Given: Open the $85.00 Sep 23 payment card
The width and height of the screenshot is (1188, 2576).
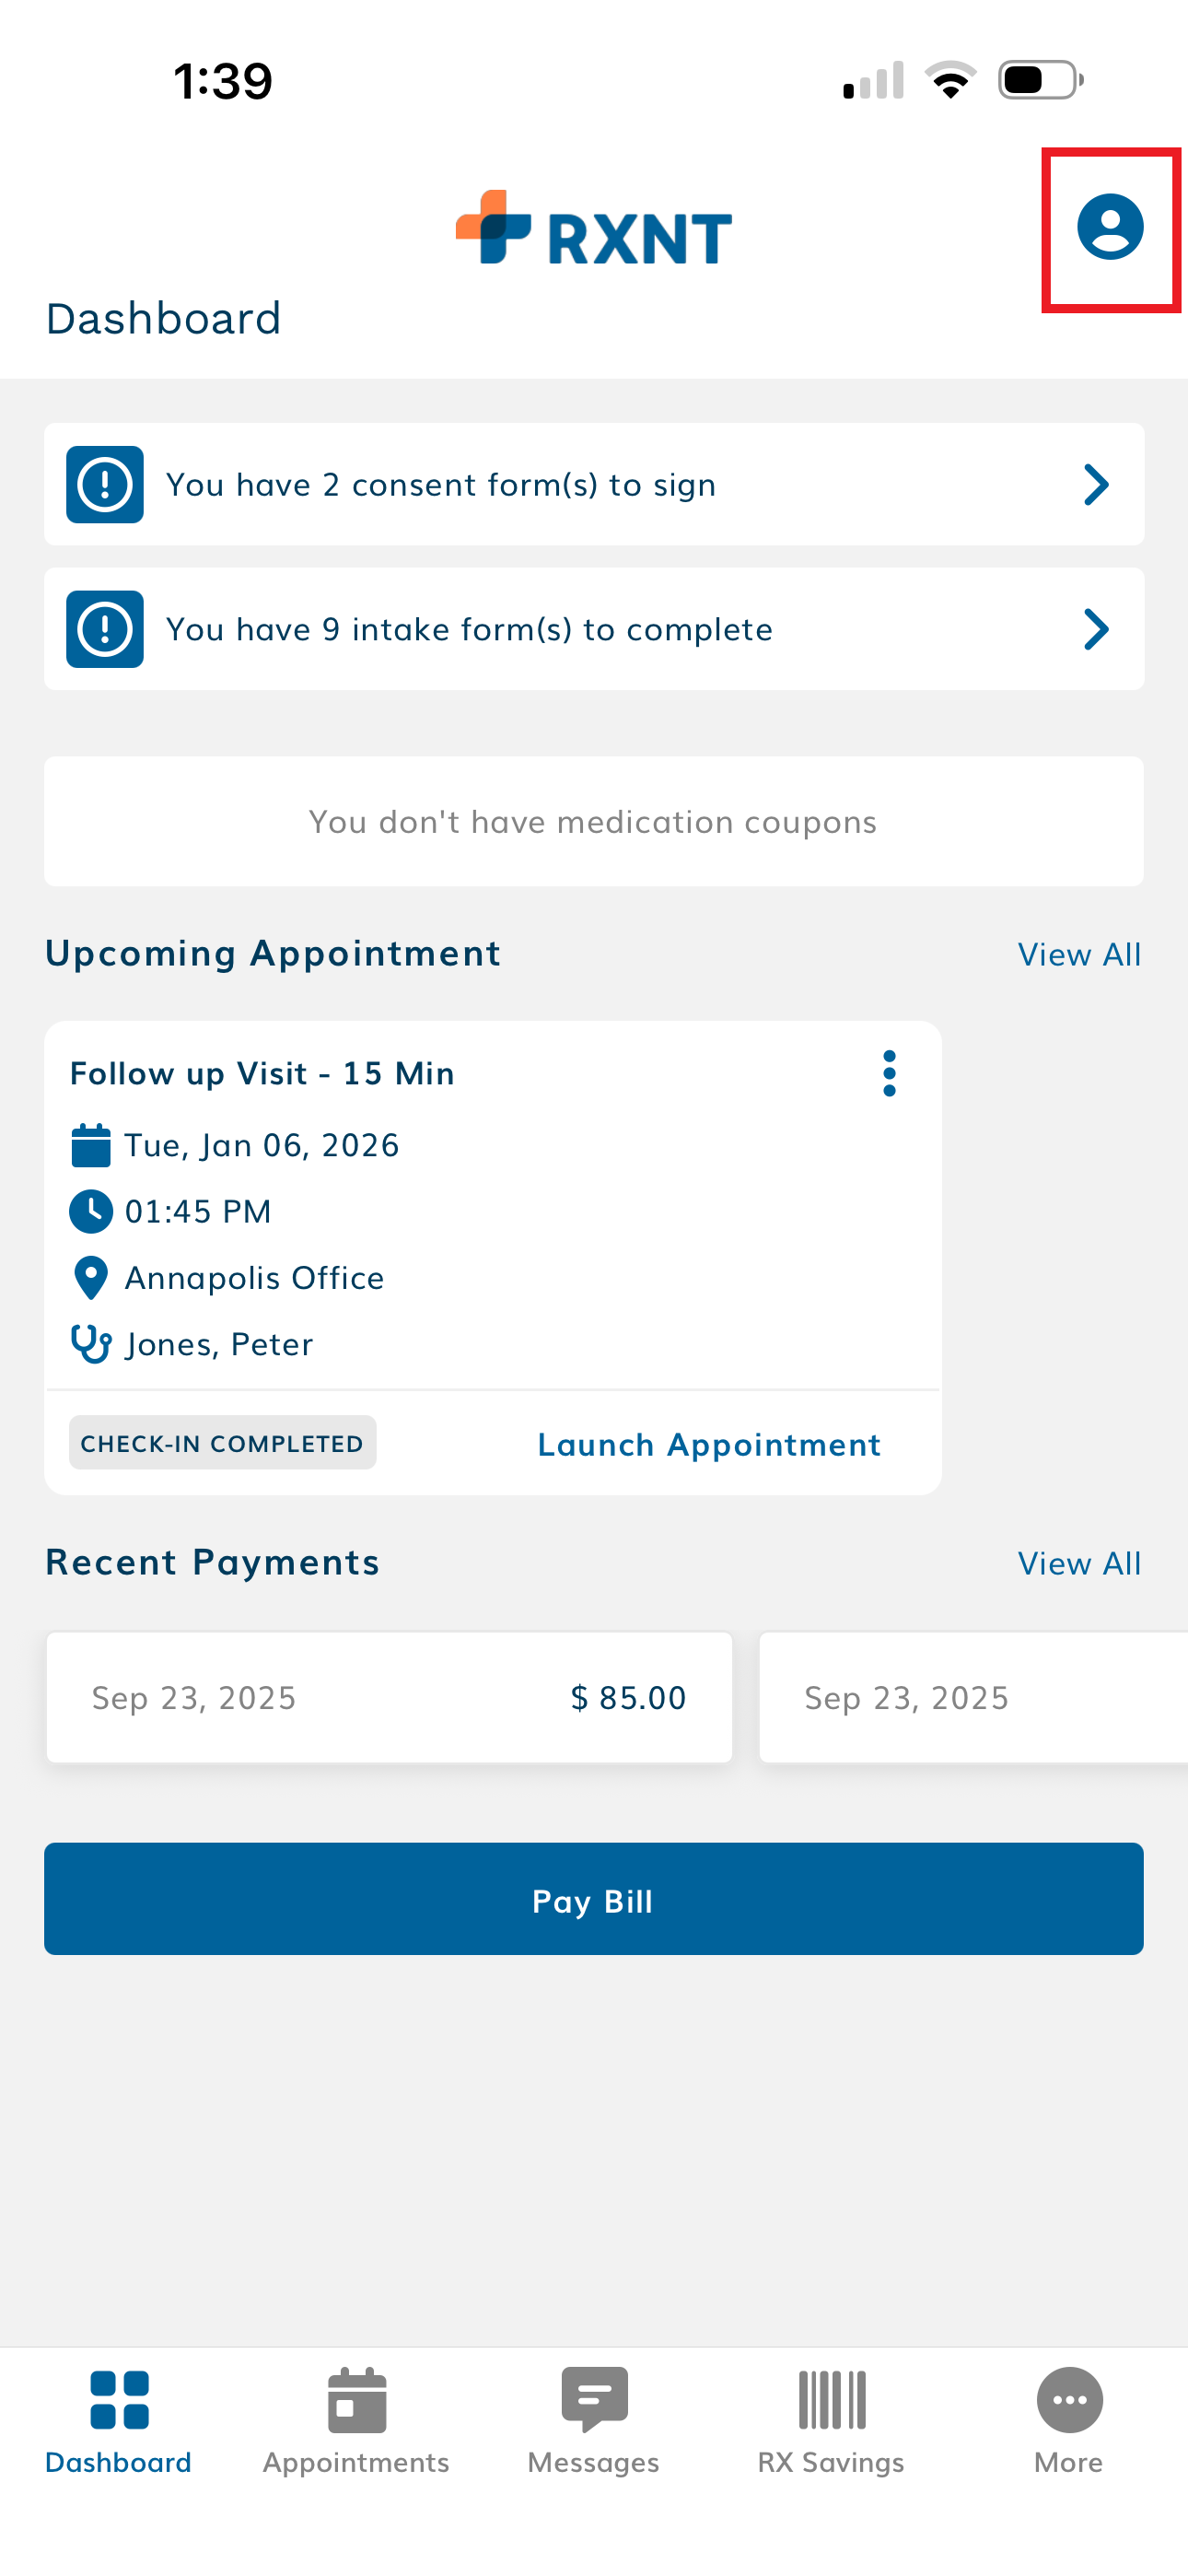Looking at the screenshot, I should (389, 1698).
